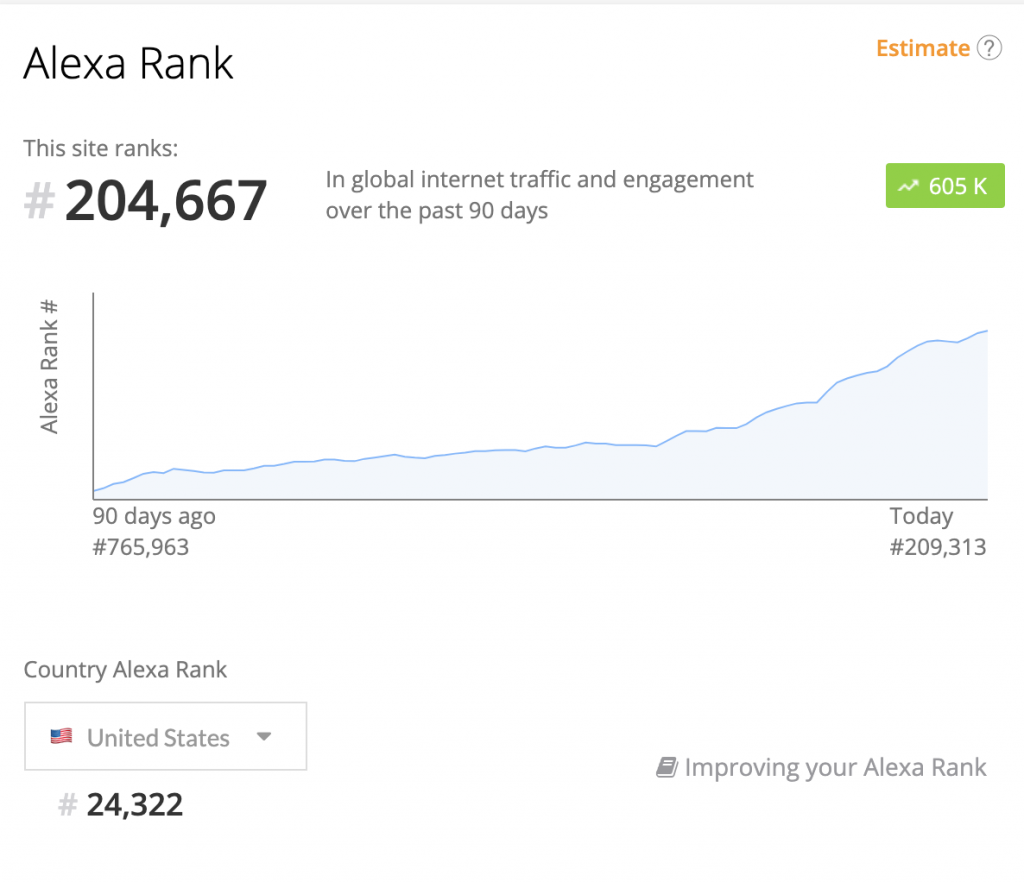The width and height of the screenshot is (1024, 882).
Task: Click the 'Alexa Rank #' vertical axis label
Action: coord(50,366)
